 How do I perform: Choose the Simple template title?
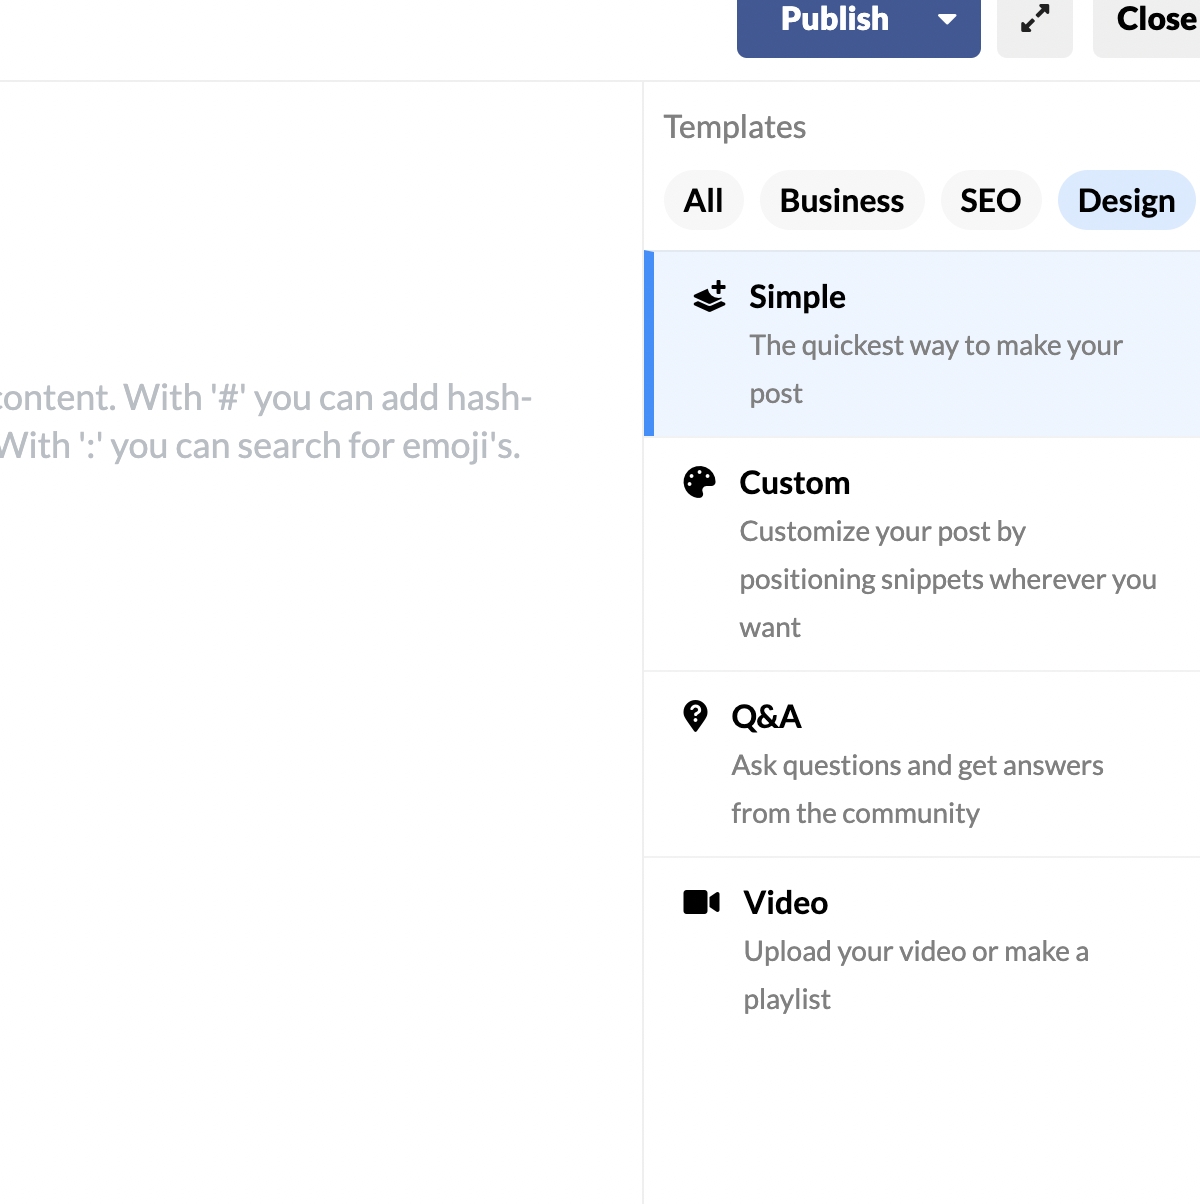[x=797, y=297]
